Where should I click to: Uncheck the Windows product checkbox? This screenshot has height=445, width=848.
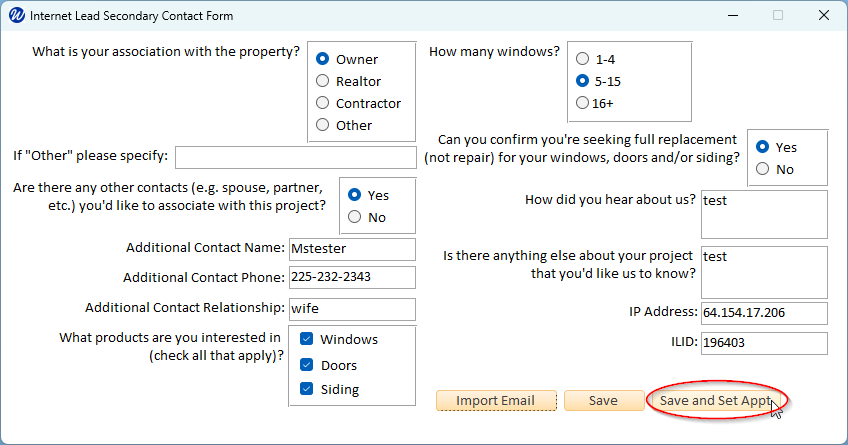tap(307, 339)
